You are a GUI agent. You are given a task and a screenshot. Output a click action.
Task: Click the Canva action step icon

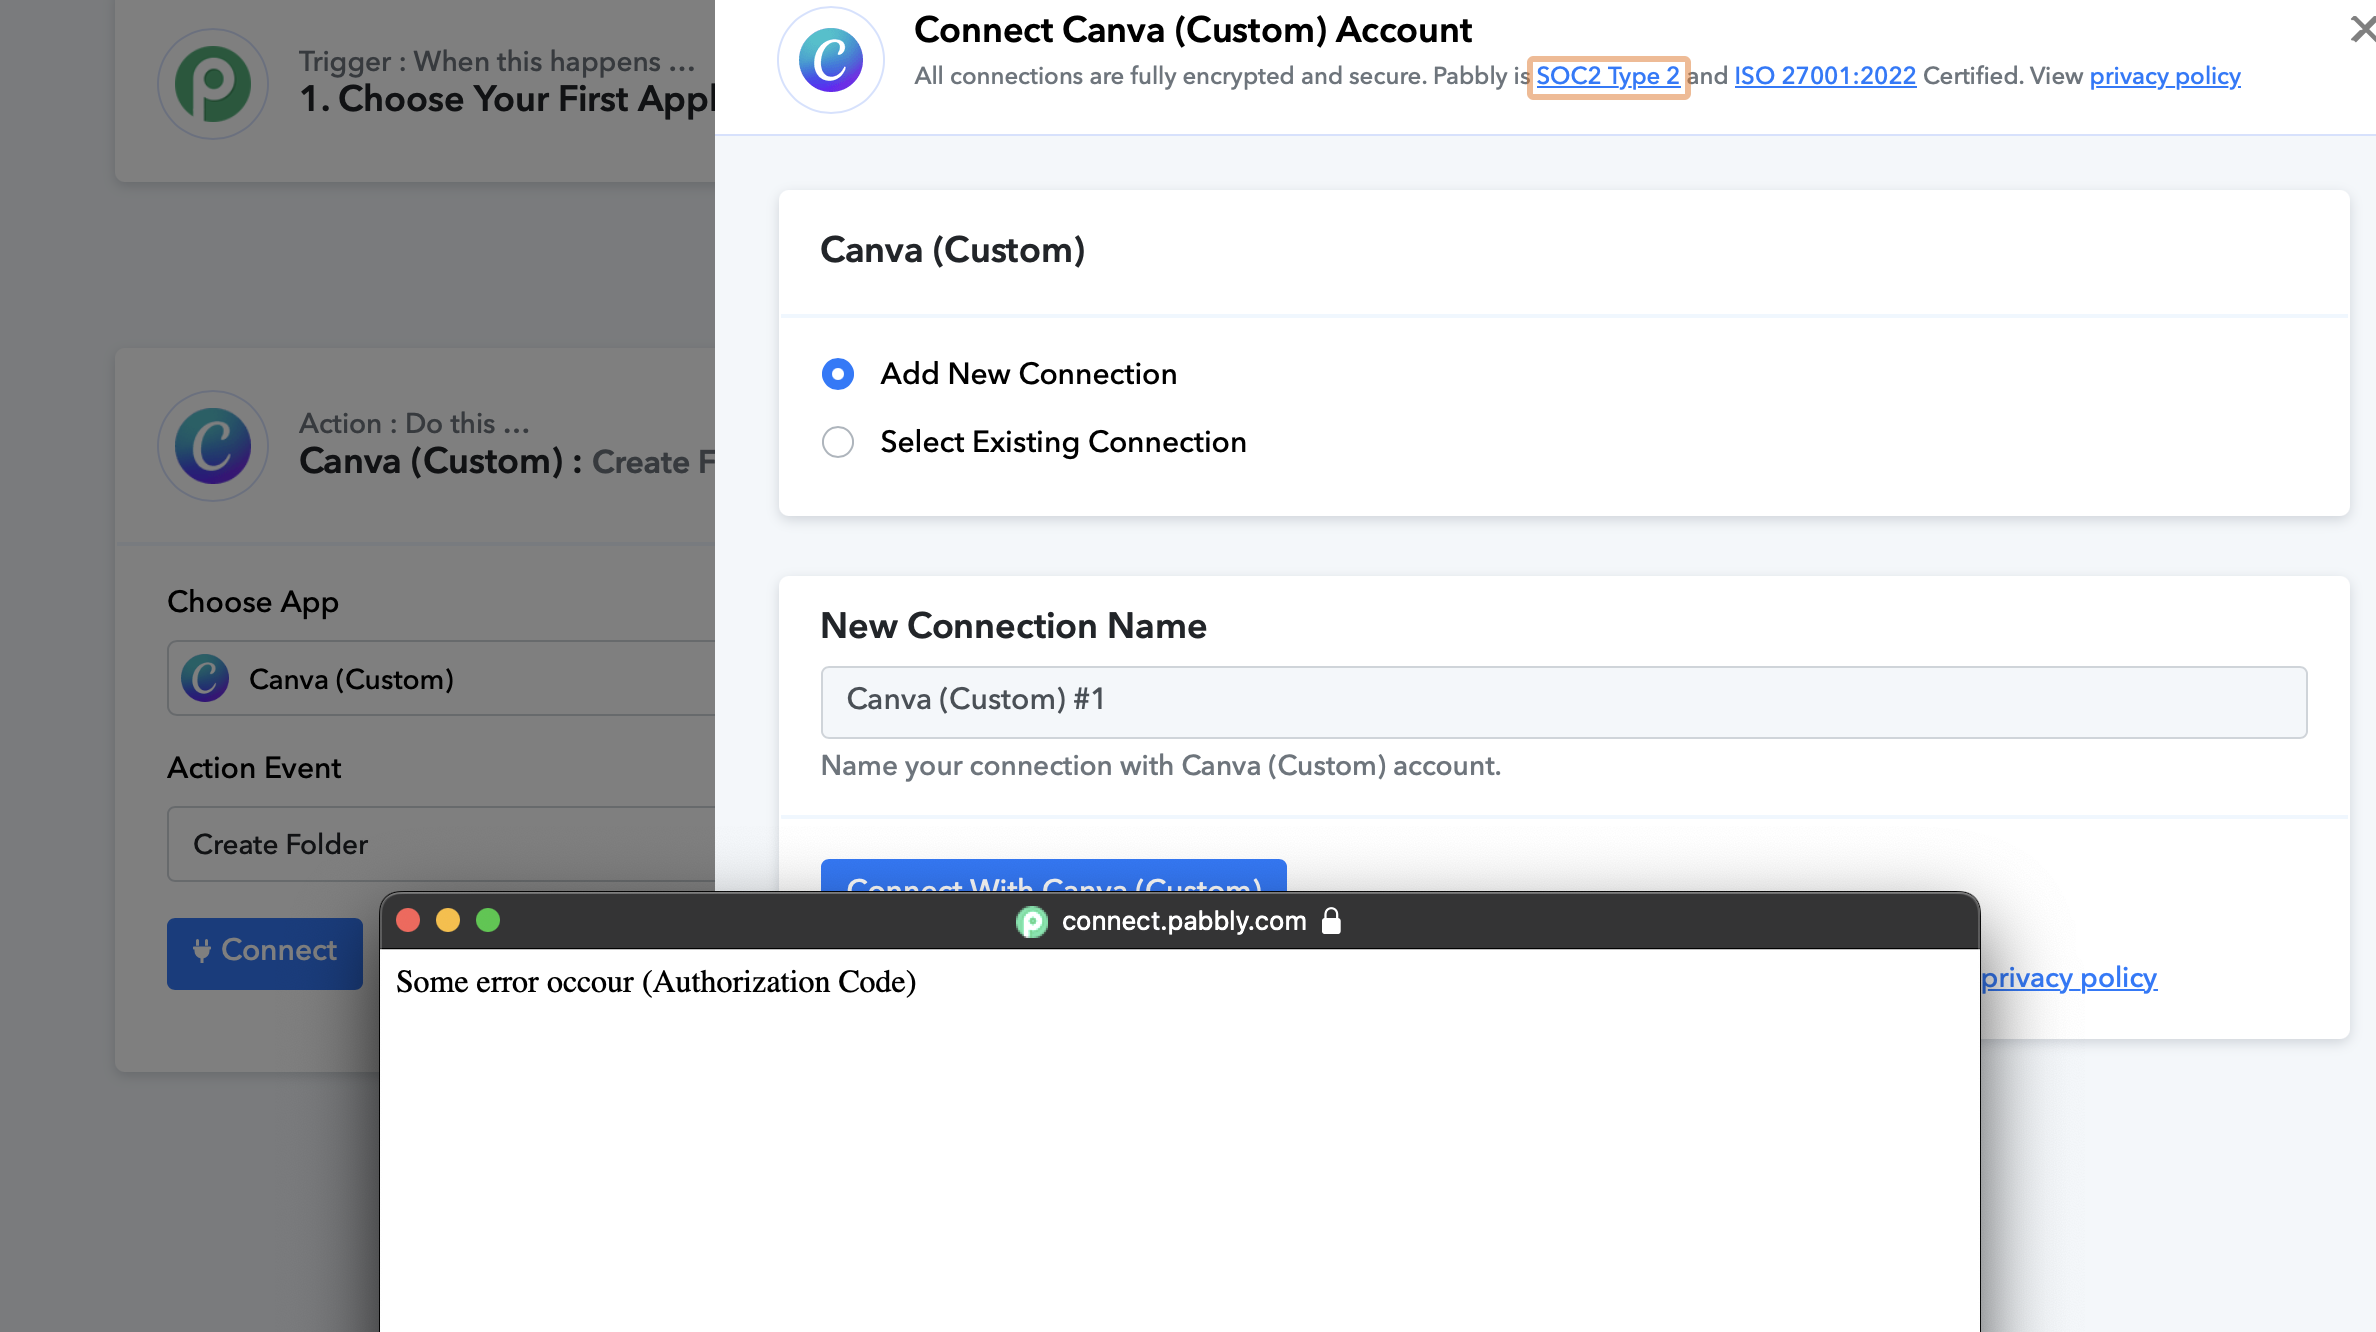tap(213, 446)
